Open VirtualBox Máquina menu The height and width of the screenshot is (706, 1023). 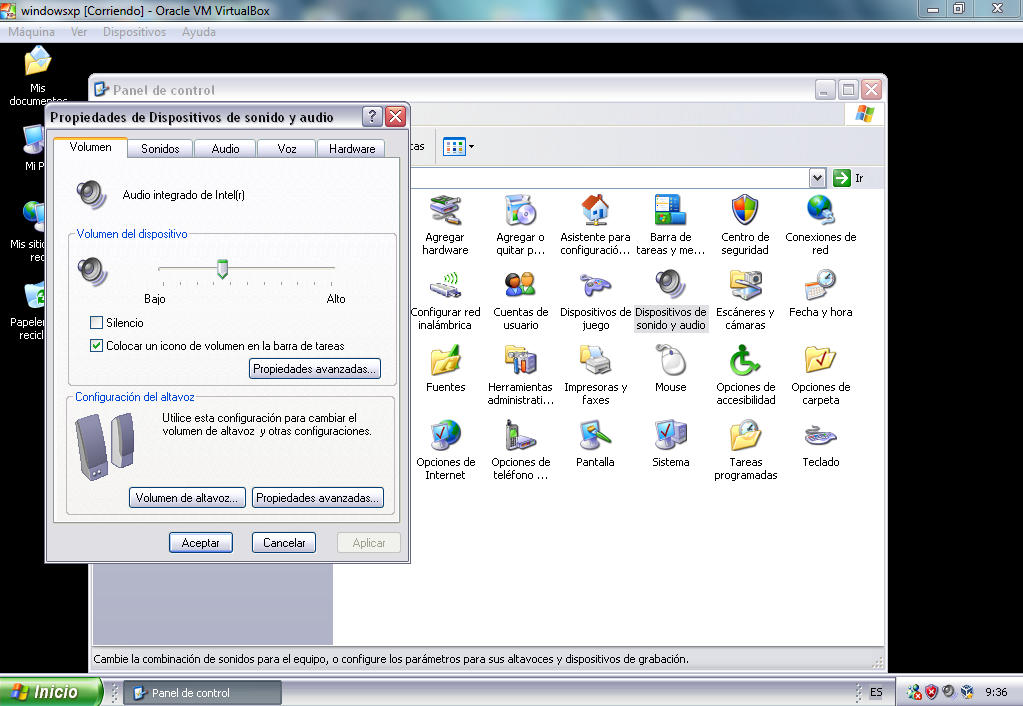tap(31, 32)
